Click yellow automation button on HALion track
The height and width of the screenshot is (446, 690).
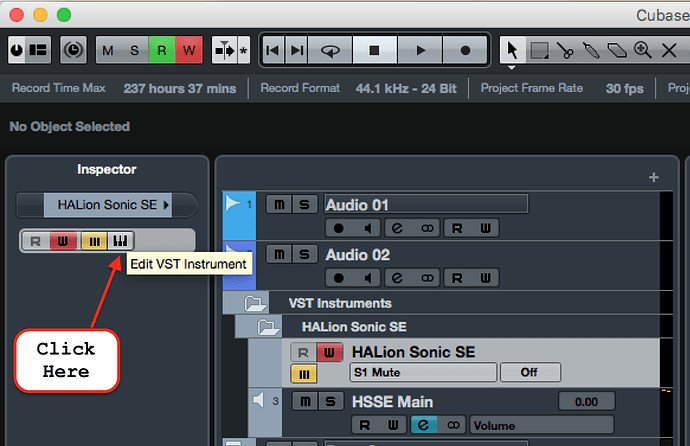(x=304, y=374)
